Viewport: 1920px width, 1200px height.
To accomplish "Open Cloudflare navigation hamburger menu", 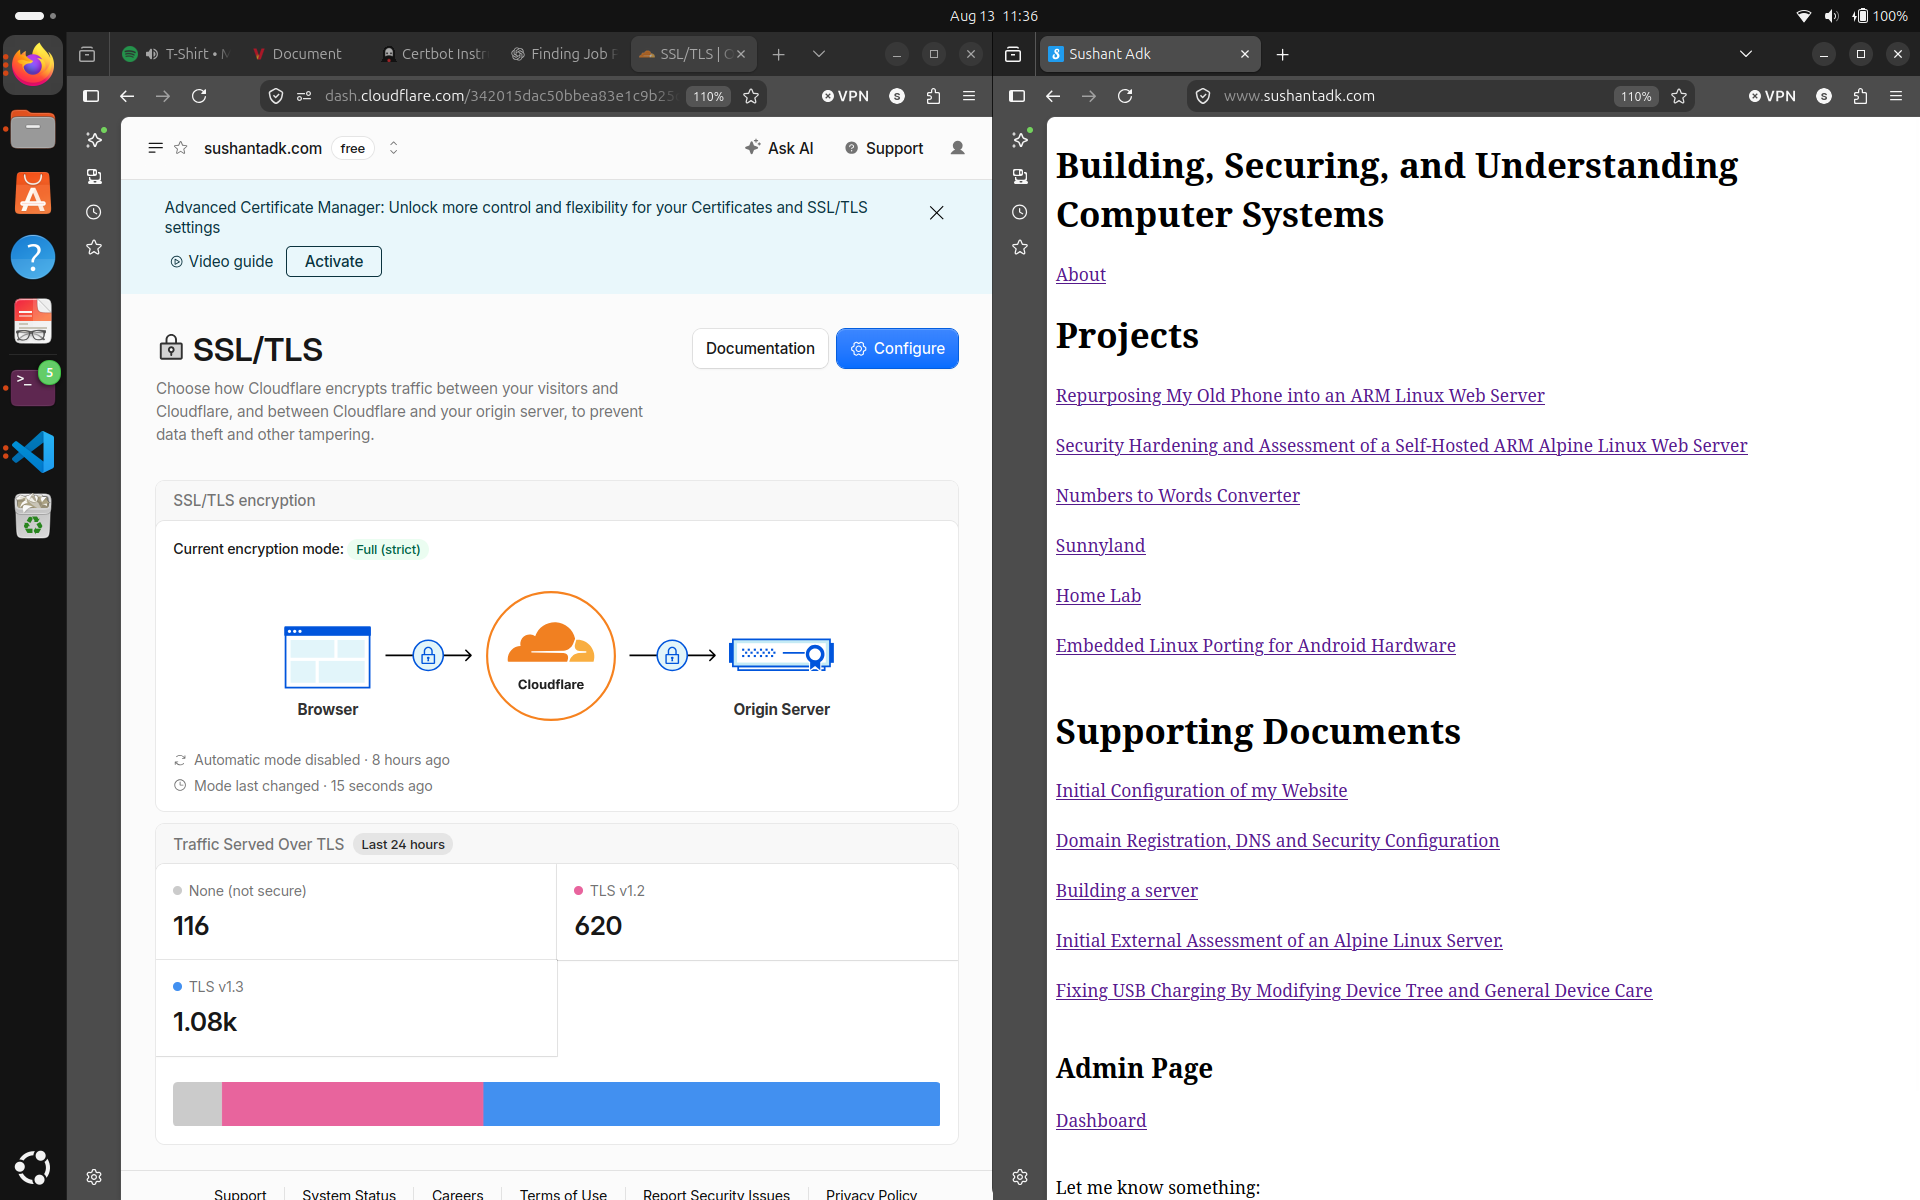I will click(155, 148).
